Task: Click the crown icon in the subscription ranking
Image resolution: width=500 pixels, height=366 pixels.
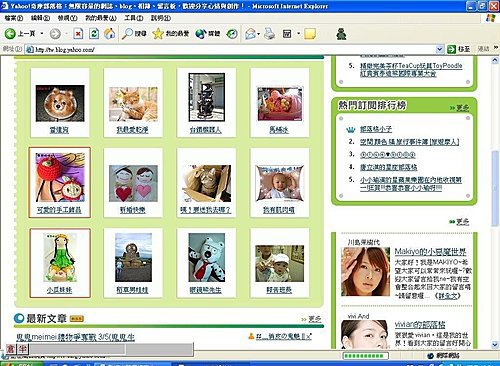Action: click(351, 129)
